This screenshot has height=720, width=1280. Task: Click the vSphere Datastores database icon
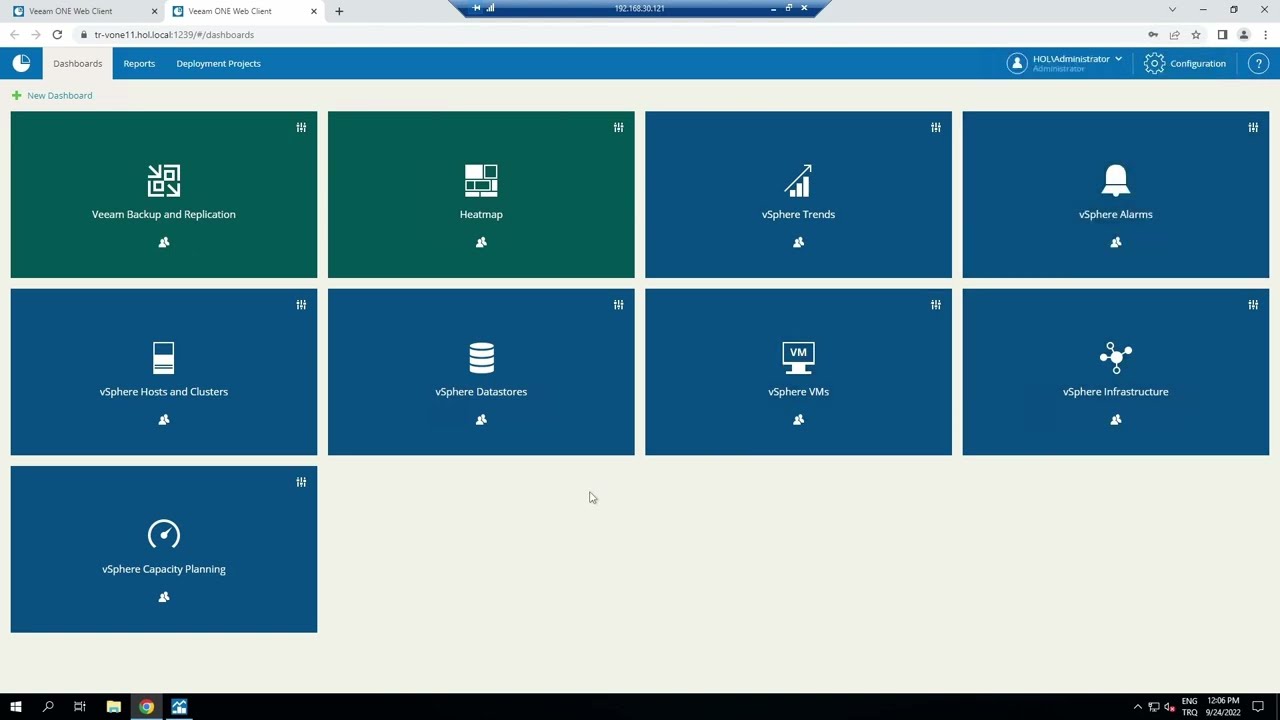click(x=481, y=358)
